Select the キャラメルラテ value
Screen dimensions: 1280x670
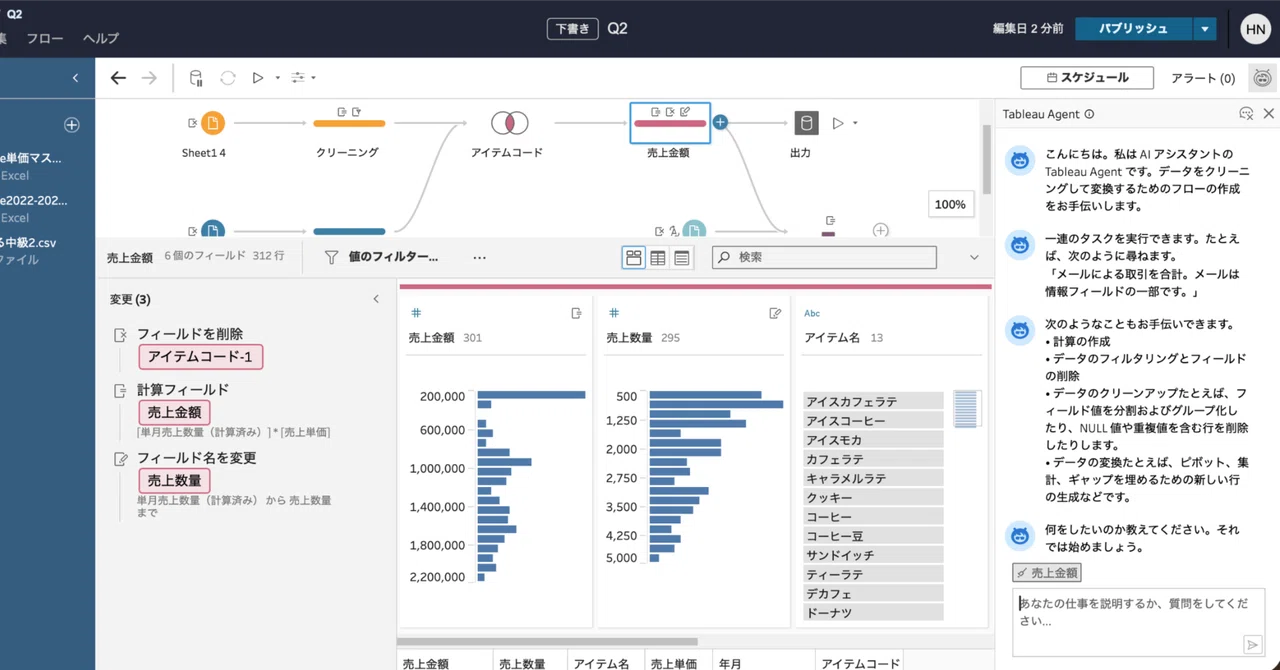click(873, 478)
